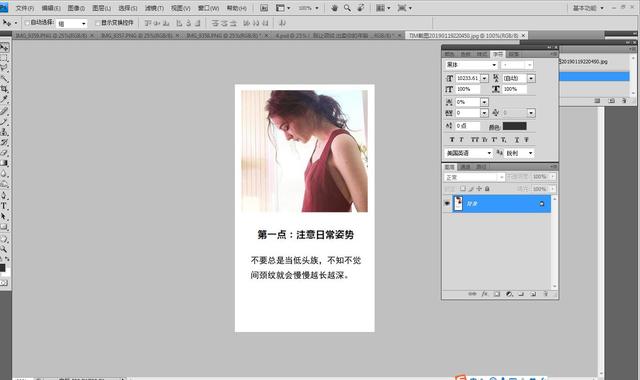Screen dimensions: 640x380
Task: Click the add layer mask button
Action: [x=497, y=294]
